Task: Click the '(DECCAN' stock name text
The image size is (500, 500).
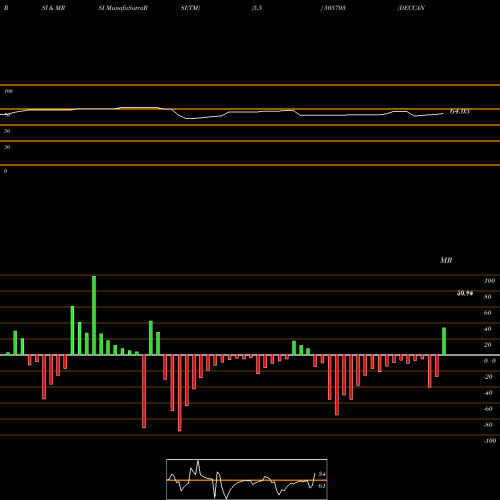Action: pyautogui.click(x=411, y=8)
